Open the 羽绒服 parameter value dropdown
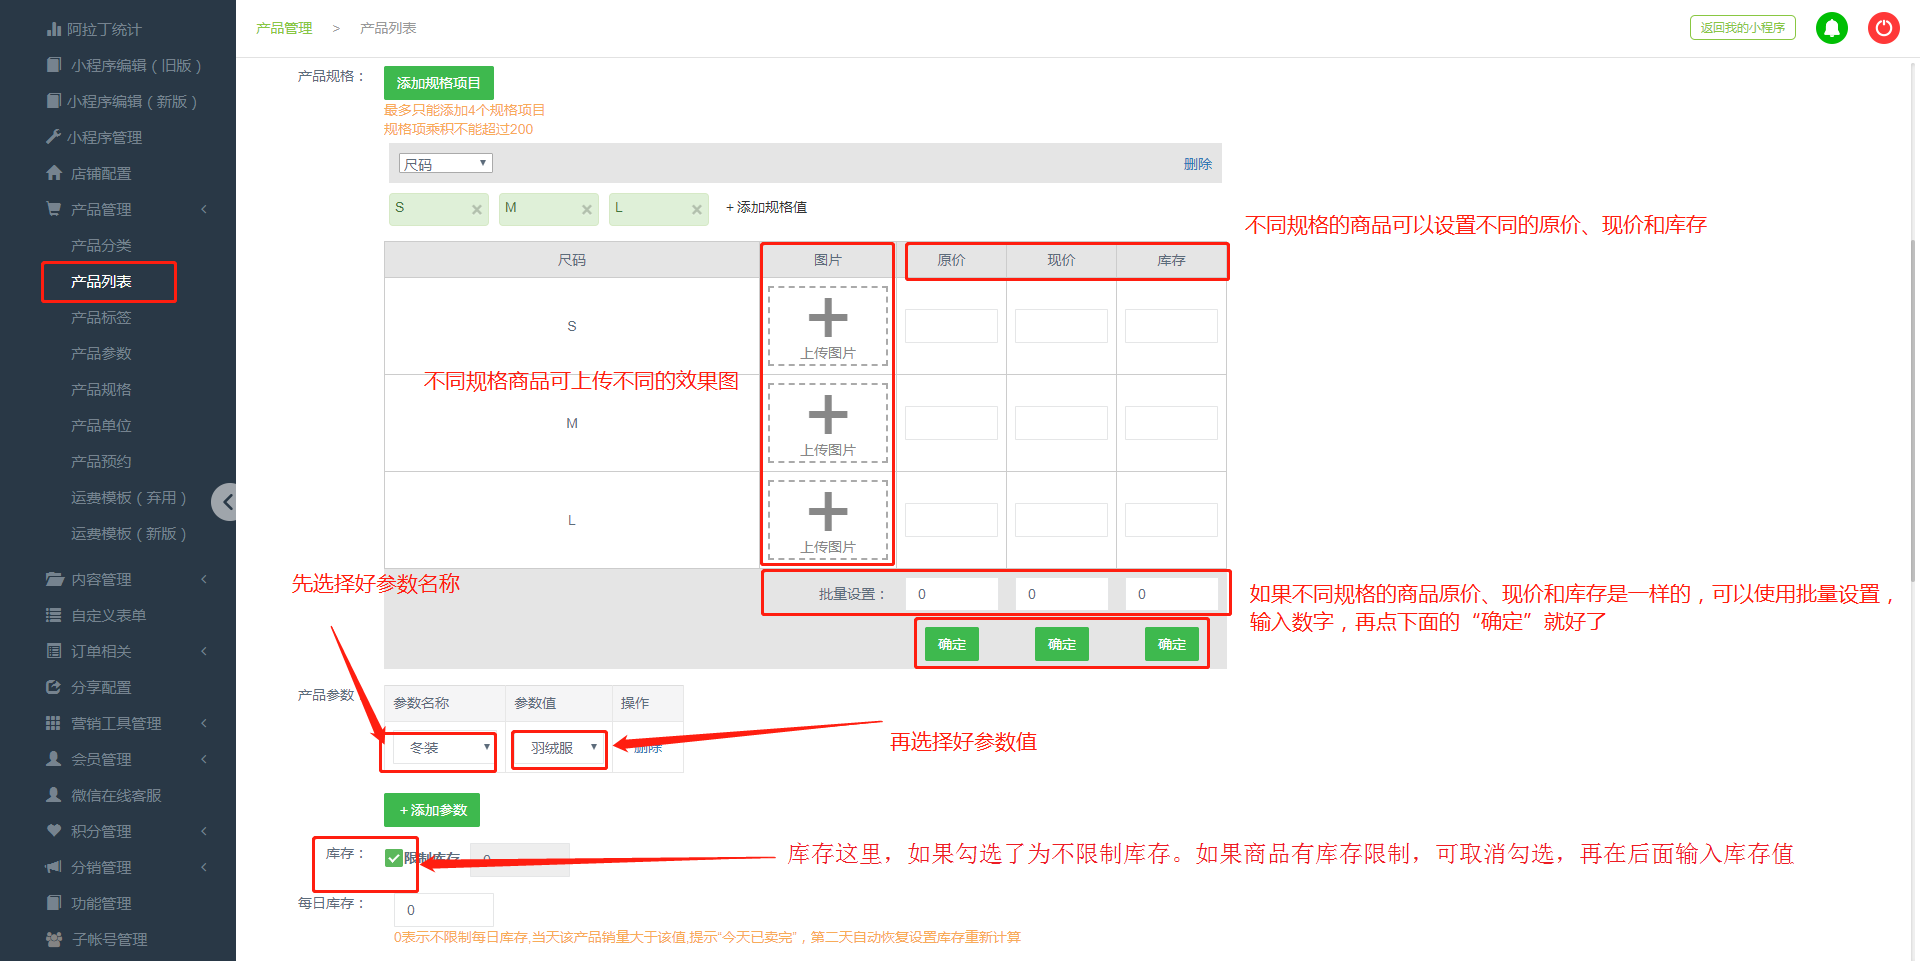Screen dimensions: 1920x961 coord(560,748)
